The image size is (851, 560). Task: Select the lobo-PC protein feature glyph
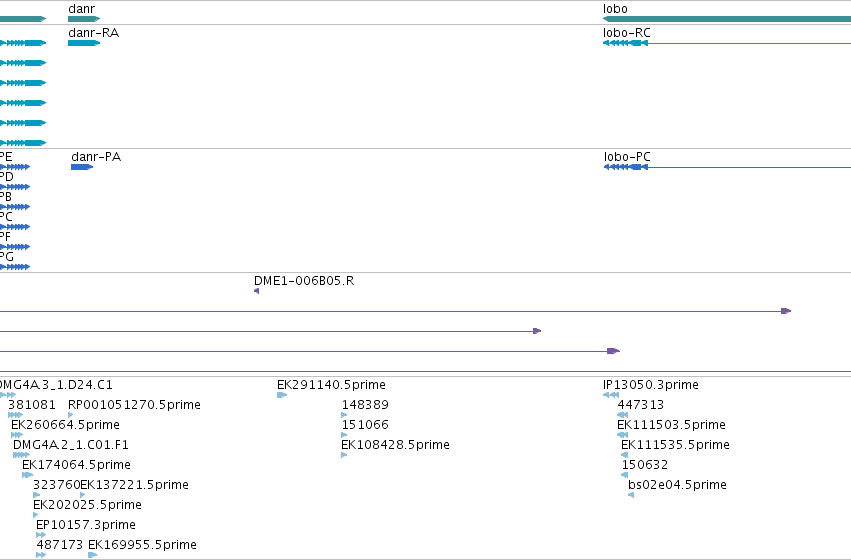(x=626, y=167)
